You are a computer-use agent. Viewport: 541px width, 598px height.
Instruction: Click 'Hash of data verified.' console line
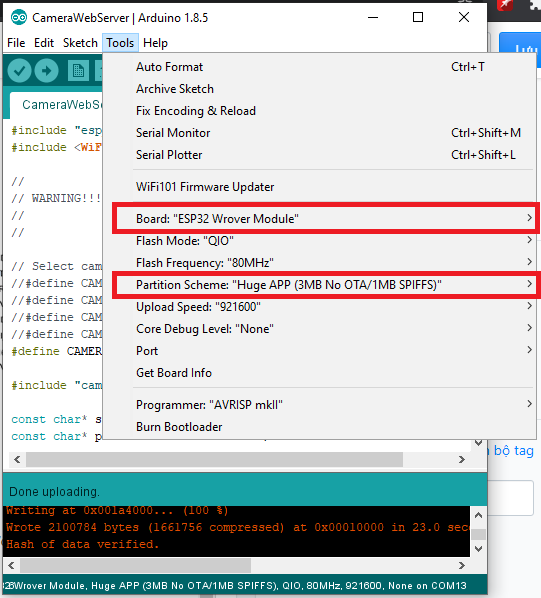[82, 544]
